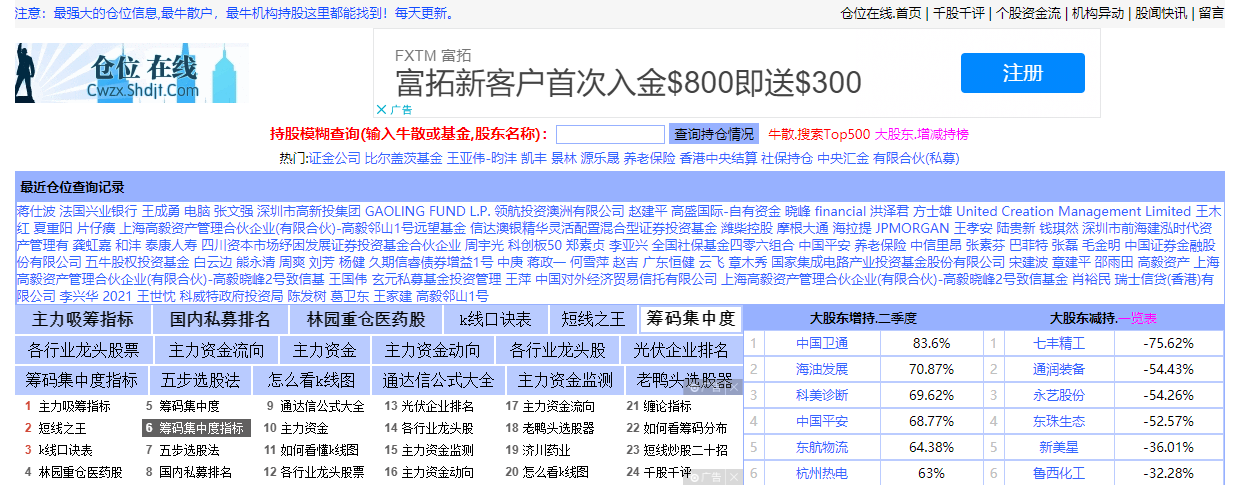
Task: Open the 留言 page from the top navigation
Action: click(x=1211, y=13)
